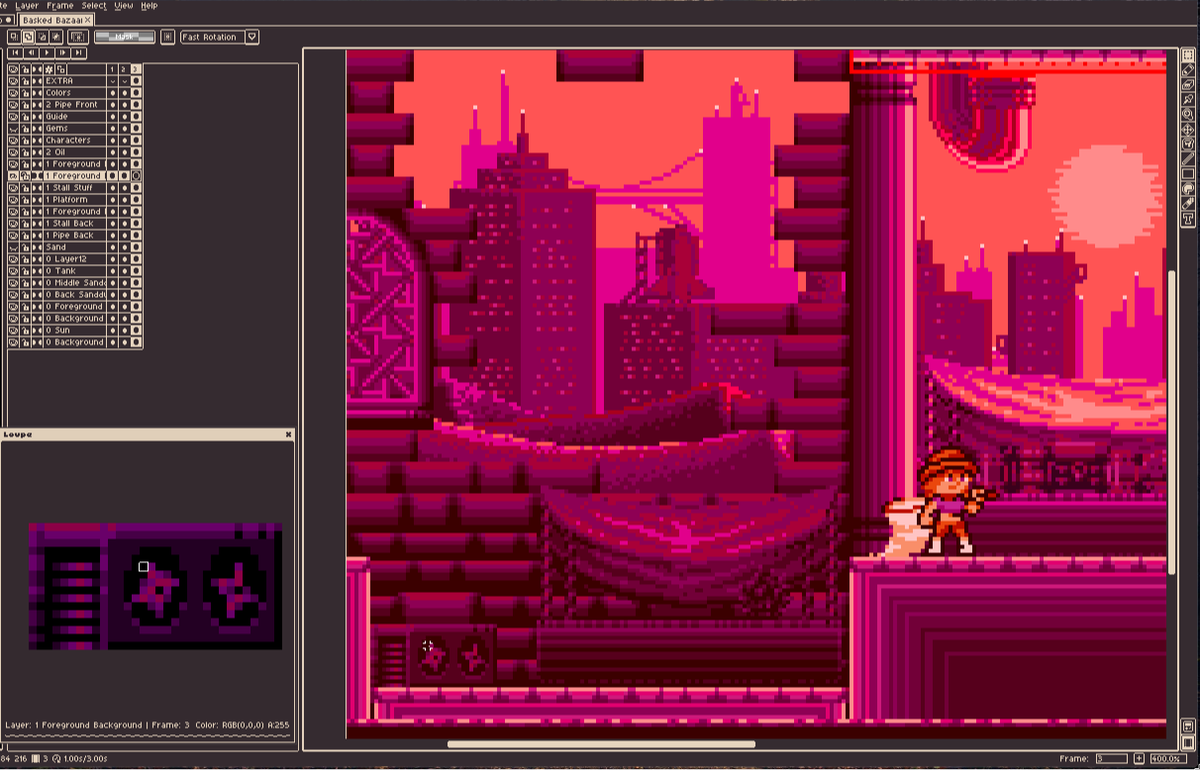Open the frame dropdown on the EXTRA layer row
Viewport: 1200px width, 770px height.
(112, 81)
